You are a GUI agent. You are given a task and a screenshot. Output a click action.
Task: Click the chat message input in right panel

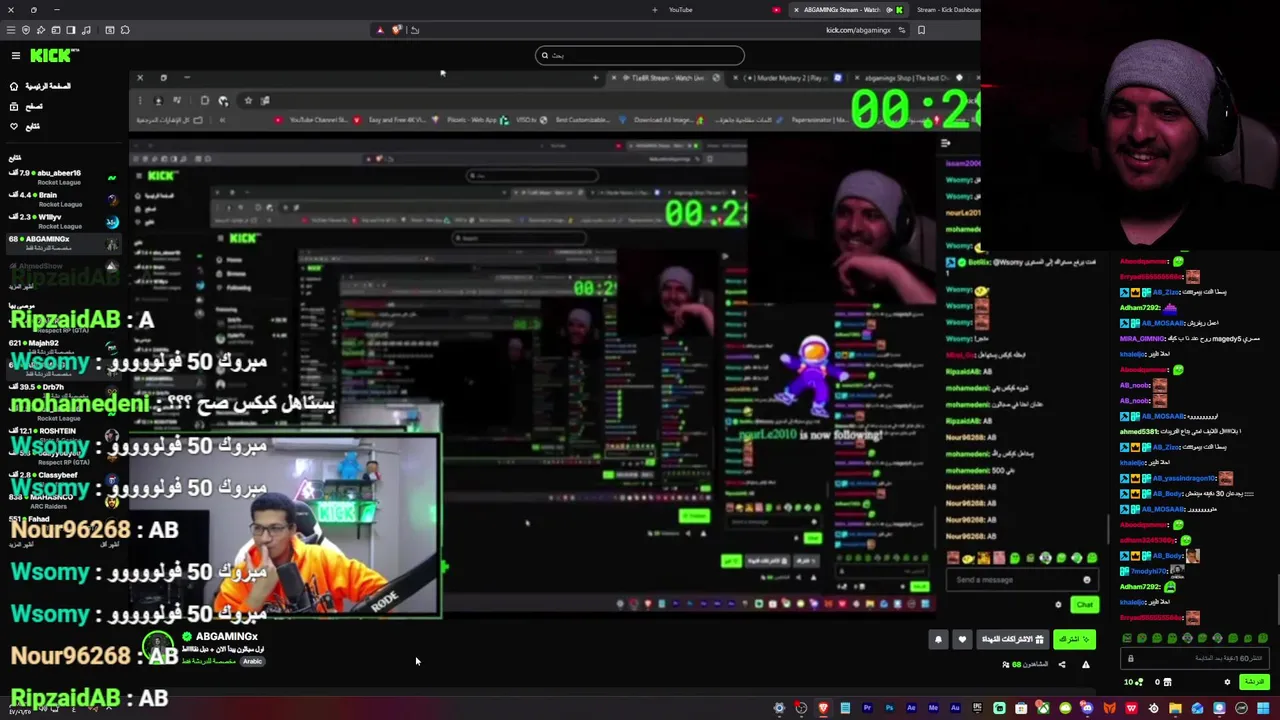coord(1197,658)
